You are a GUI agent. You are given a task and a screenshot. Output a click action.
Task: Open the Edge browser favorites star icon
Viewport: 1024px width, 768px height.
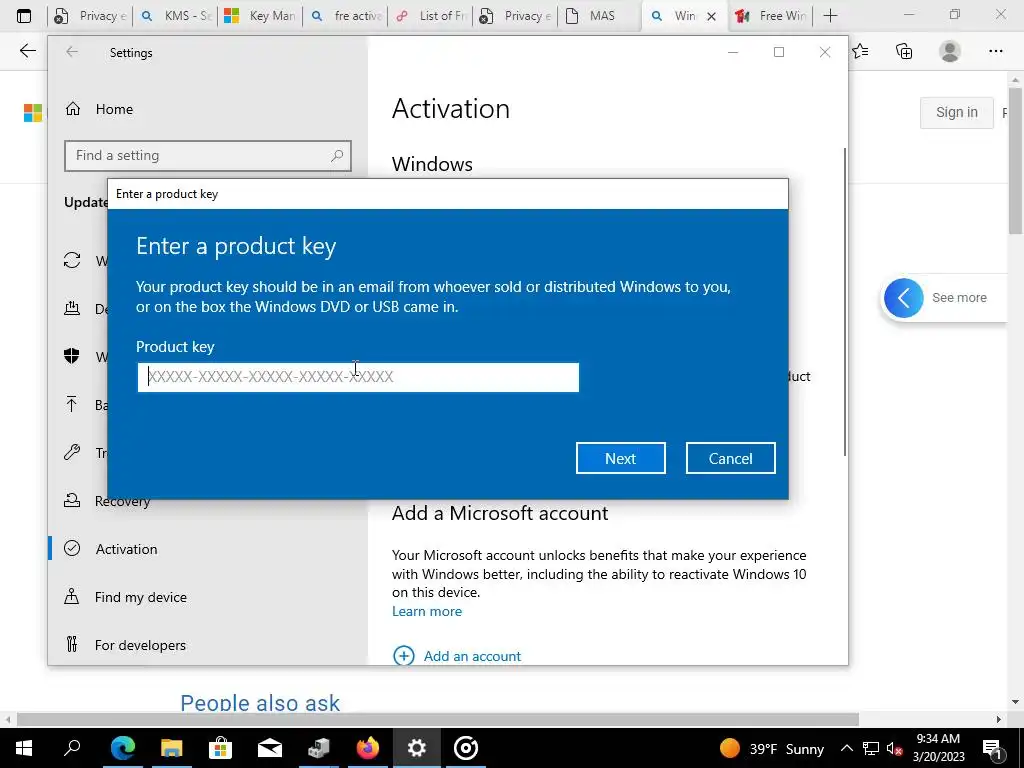860,51
